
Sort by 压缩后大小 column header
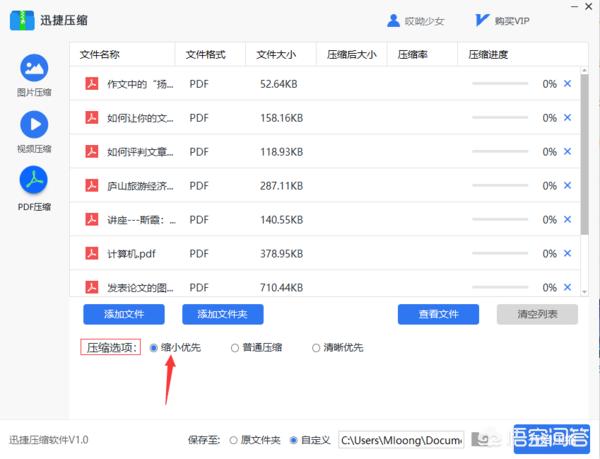coord(352,55)
